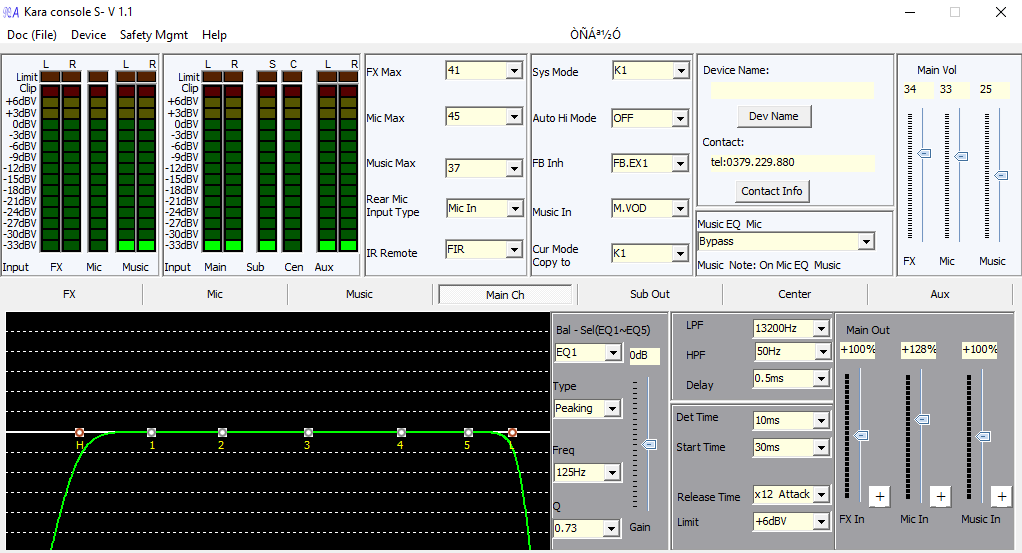The width and height of the screenshot is (1022, 553).
Task: Switch to the Music channel tab
Action: point(359,294)
